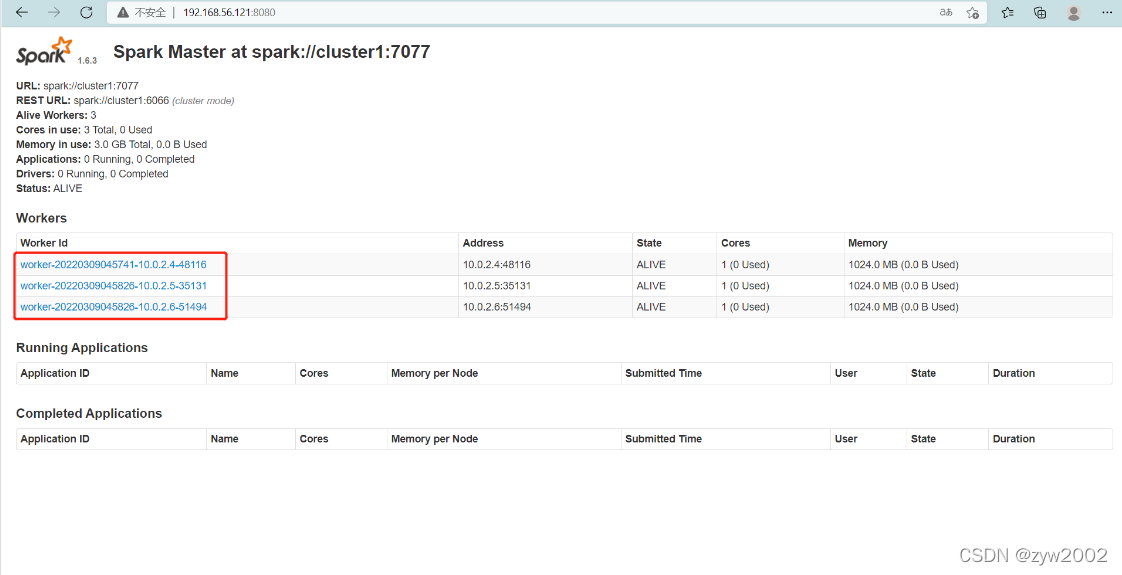
Task: Open the browser profile avatar
Action: [x=1073, y=12]
